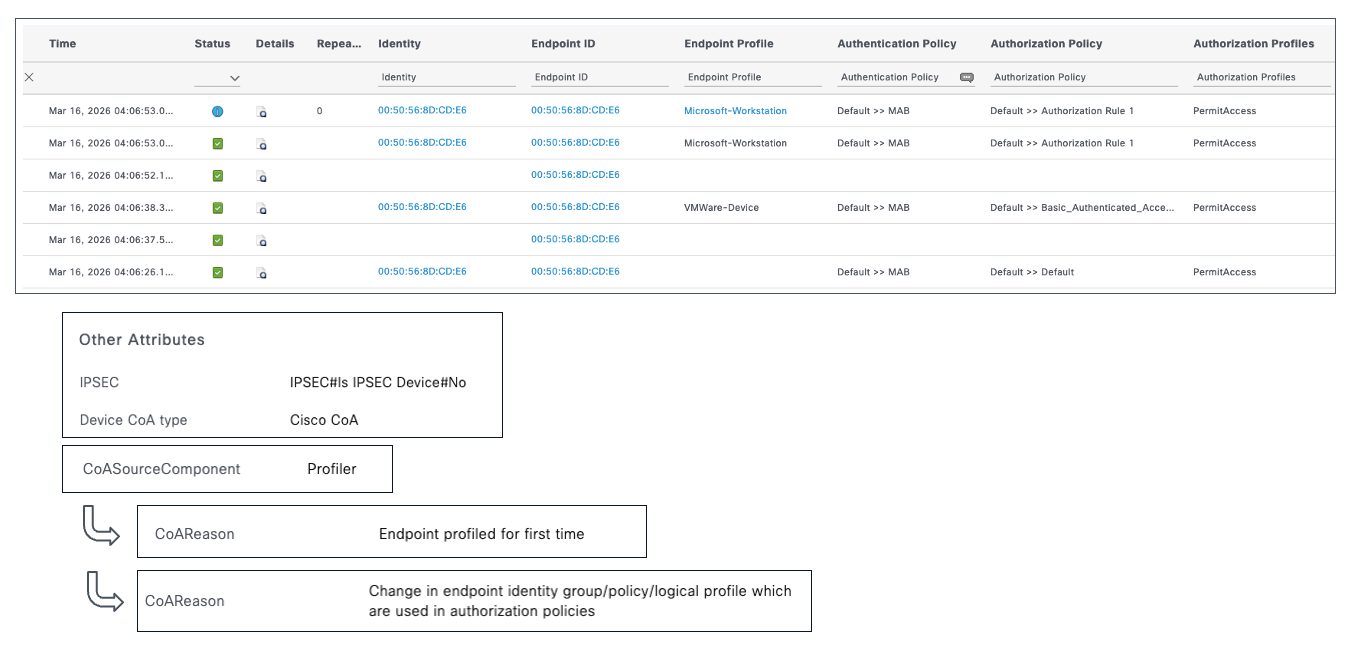This screenshot has height=652, width=1348.
Task: Click the green status icon at 04:06:37.5
Action: click(218, 240)
